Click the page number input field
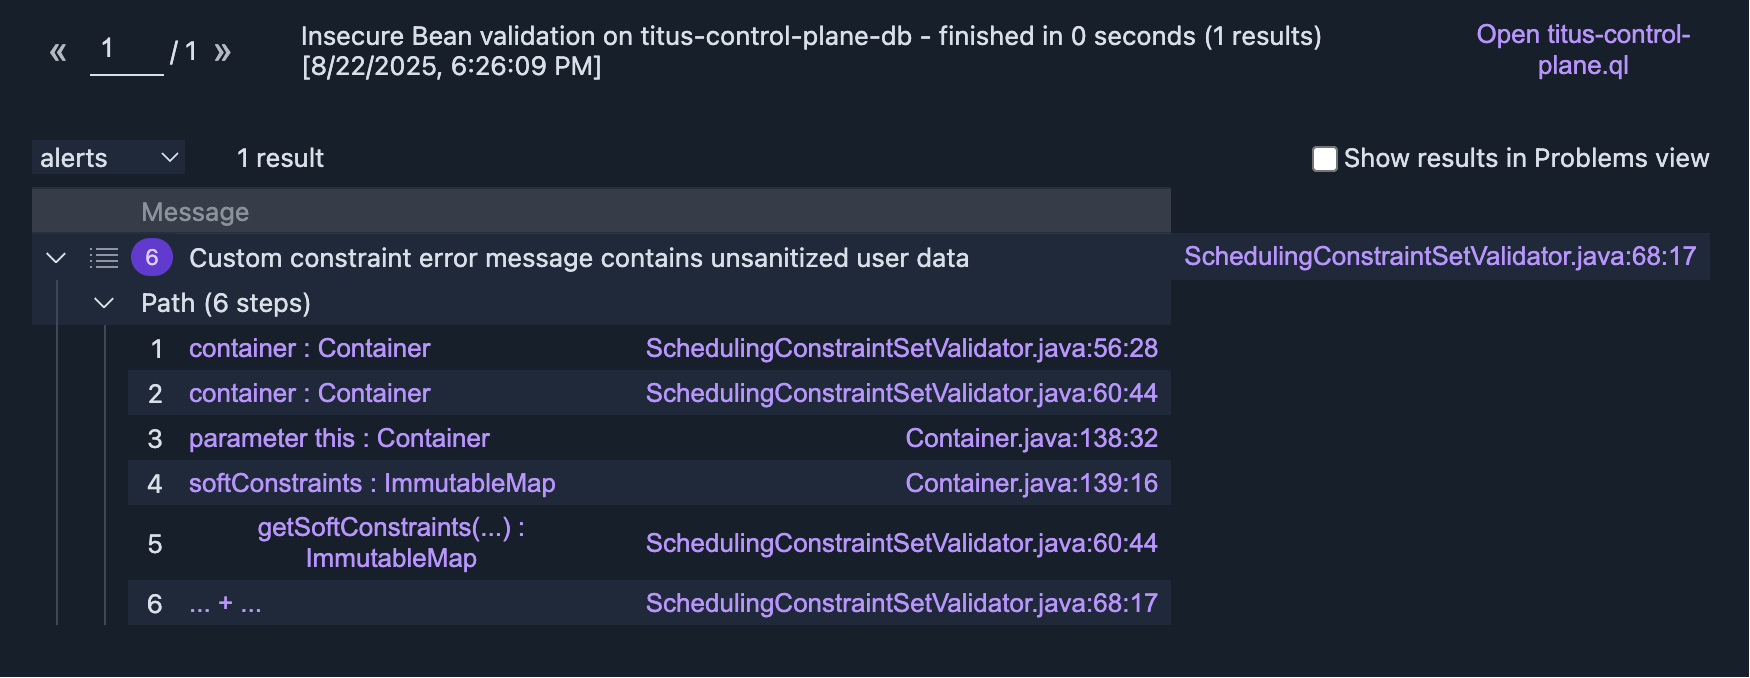Image resolution: width=1750 pixels, height=678 pixels. coord(126,50)
